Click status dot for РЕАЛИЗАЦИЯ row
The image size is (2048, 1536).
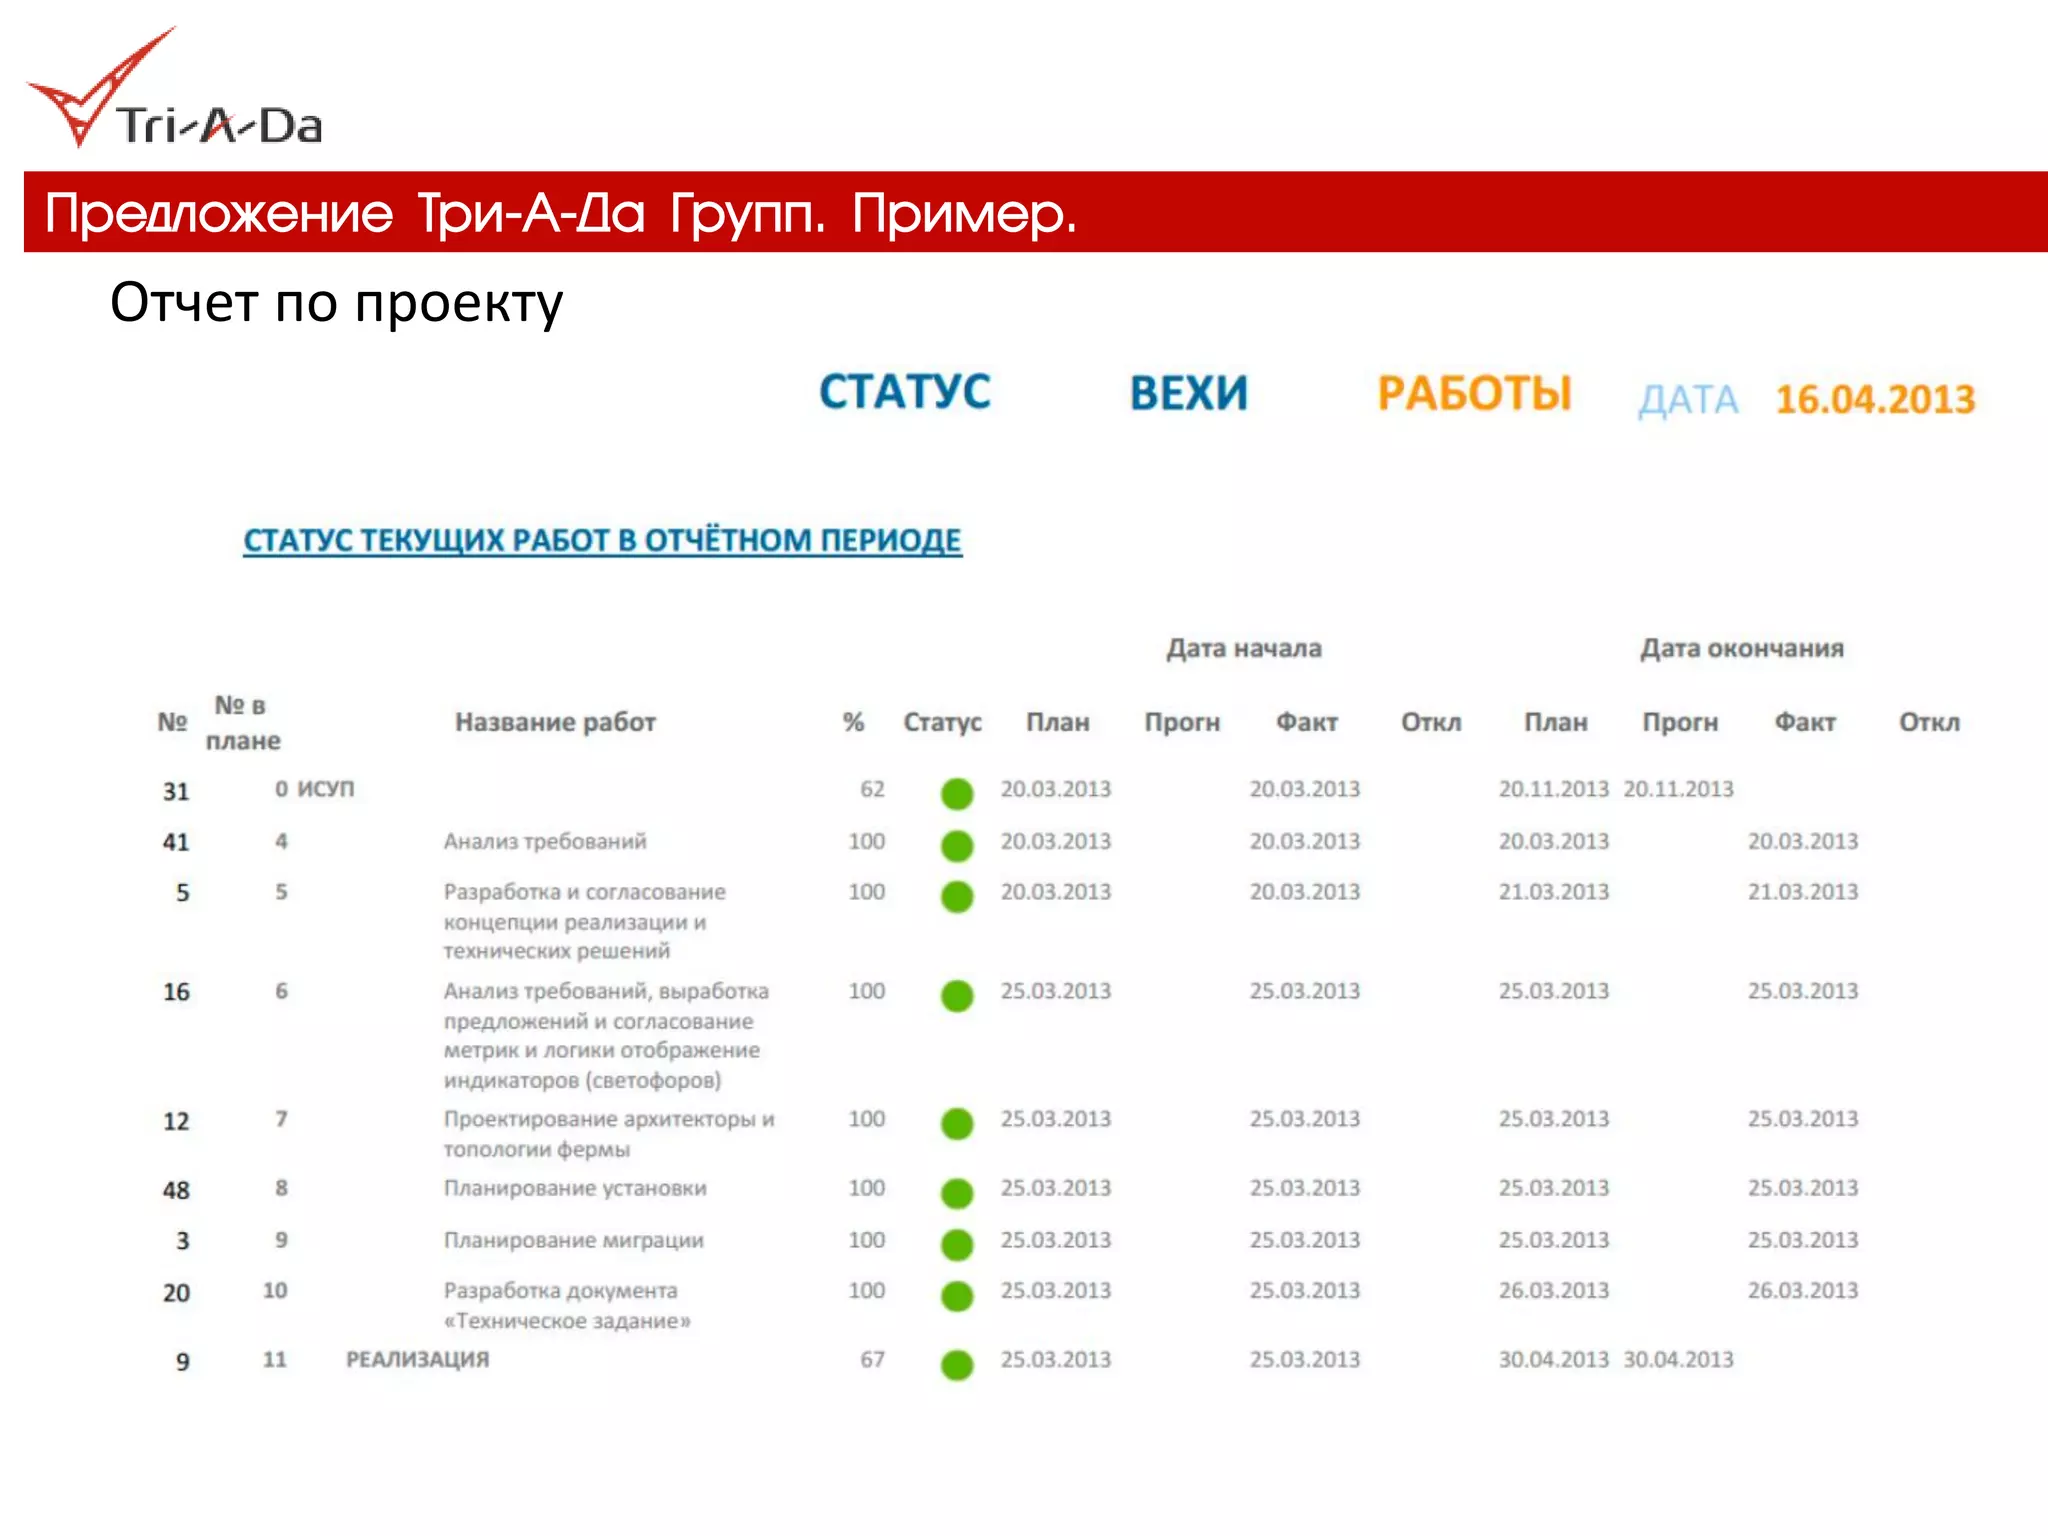957,1365
